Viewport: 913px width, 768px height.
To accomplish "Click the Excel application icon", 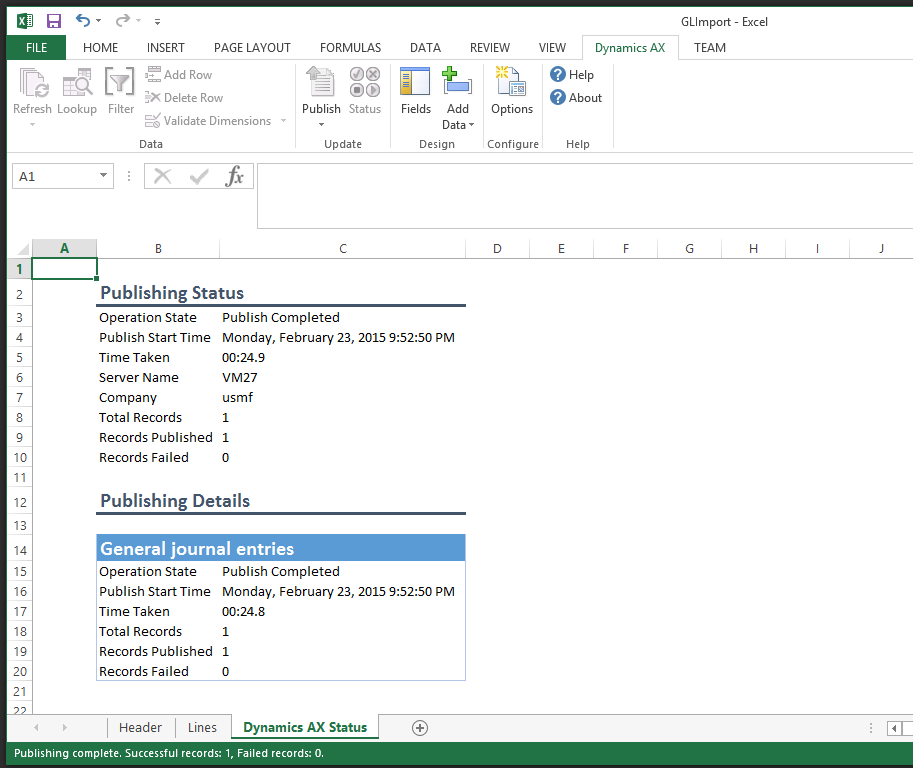I will 24,22.
